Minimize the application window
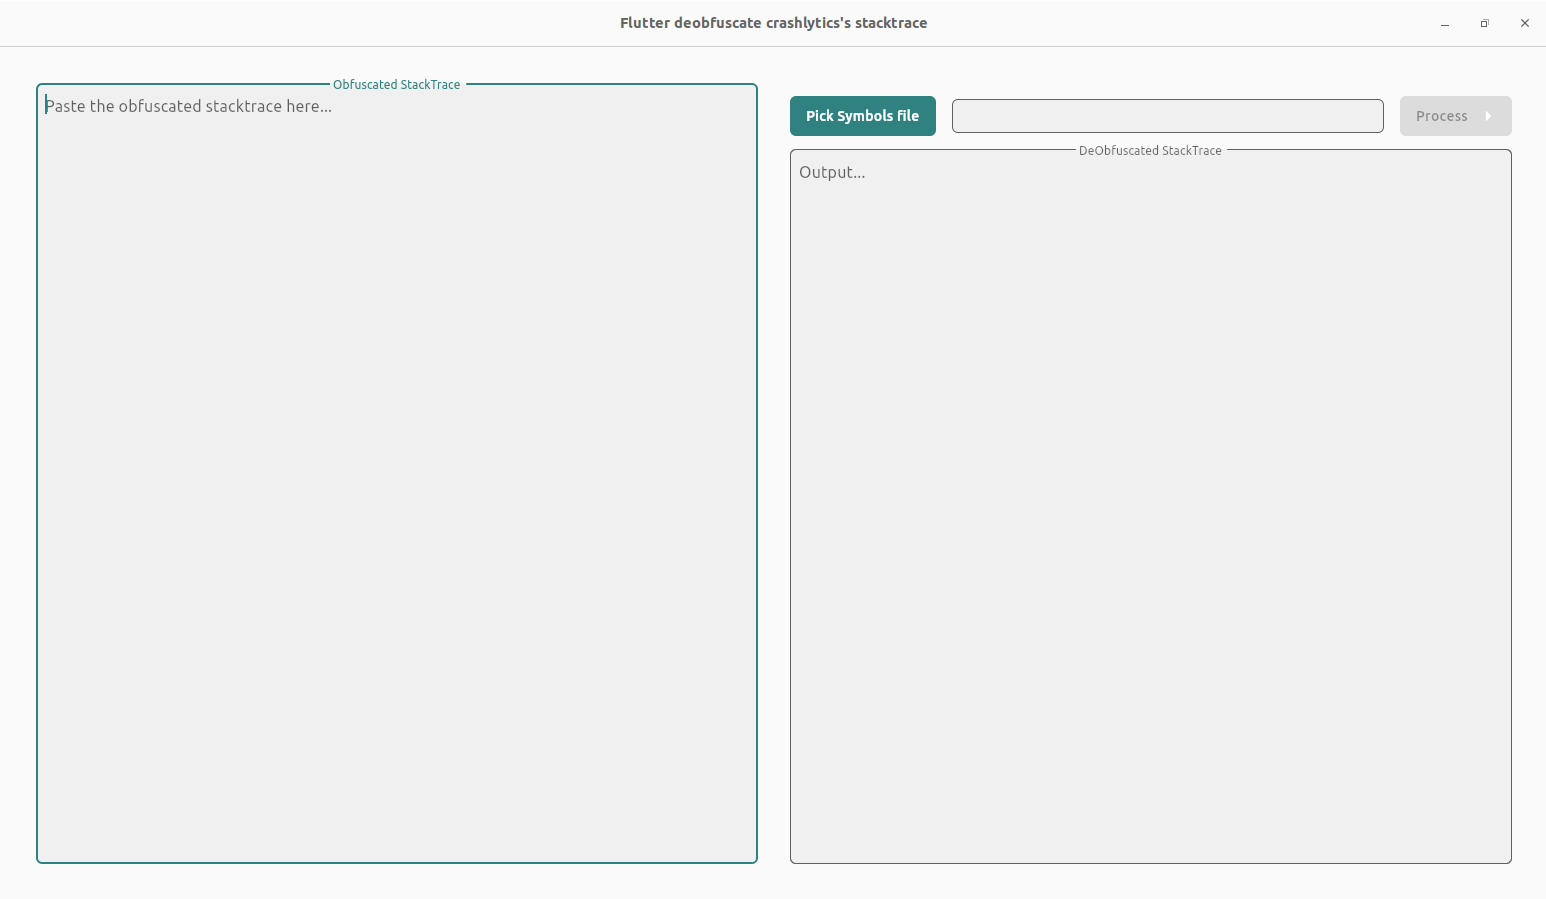Screen dimensions: 1546x899 [1444, 23]
